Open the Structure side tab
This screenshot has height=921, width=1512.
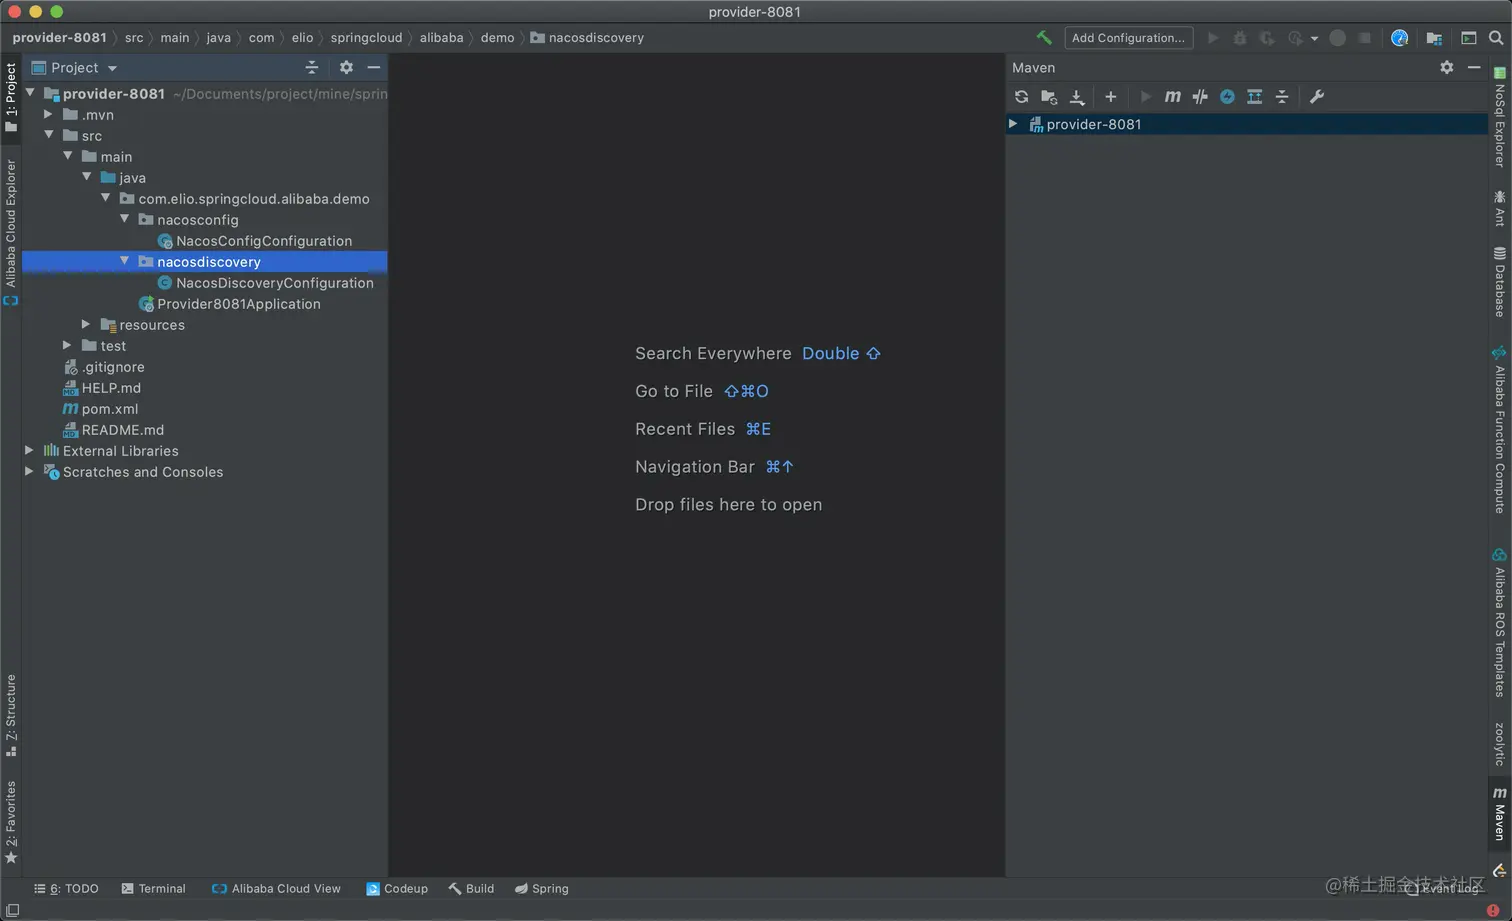(11, 715)
